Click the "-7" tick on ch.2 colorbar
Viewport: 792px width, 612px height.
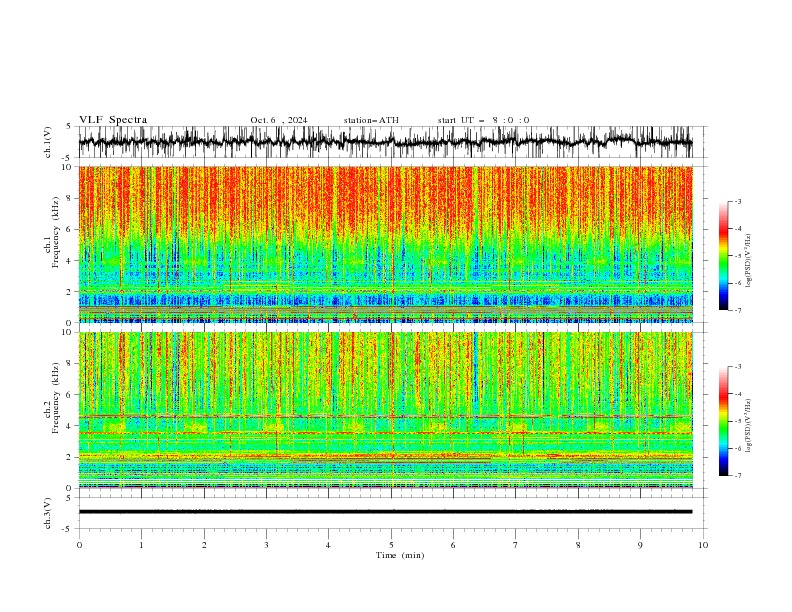point(737,475)
